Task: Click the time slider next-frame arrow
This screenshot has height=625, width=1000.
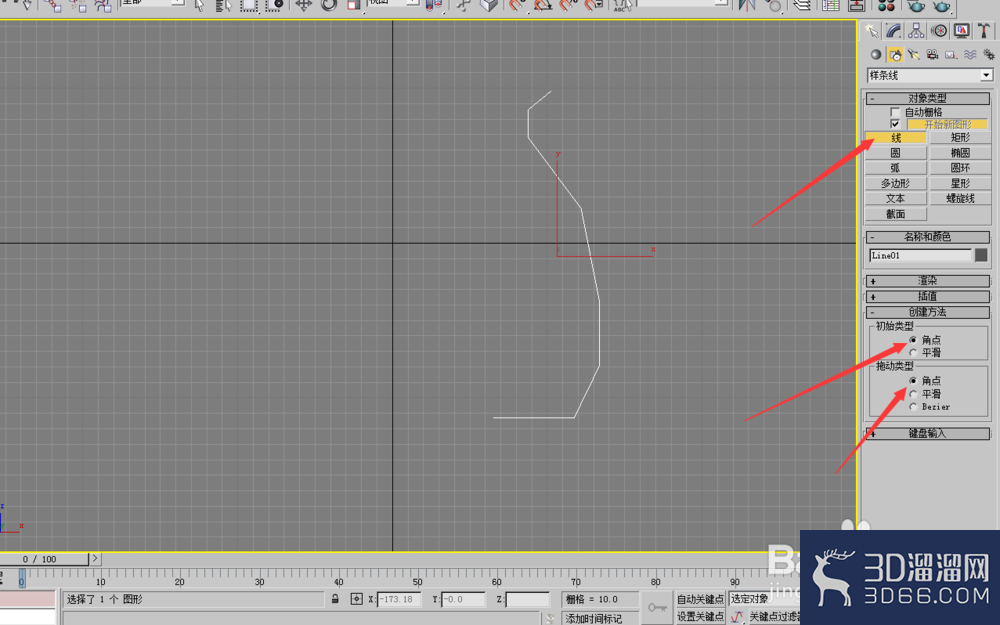Action: 94,559
